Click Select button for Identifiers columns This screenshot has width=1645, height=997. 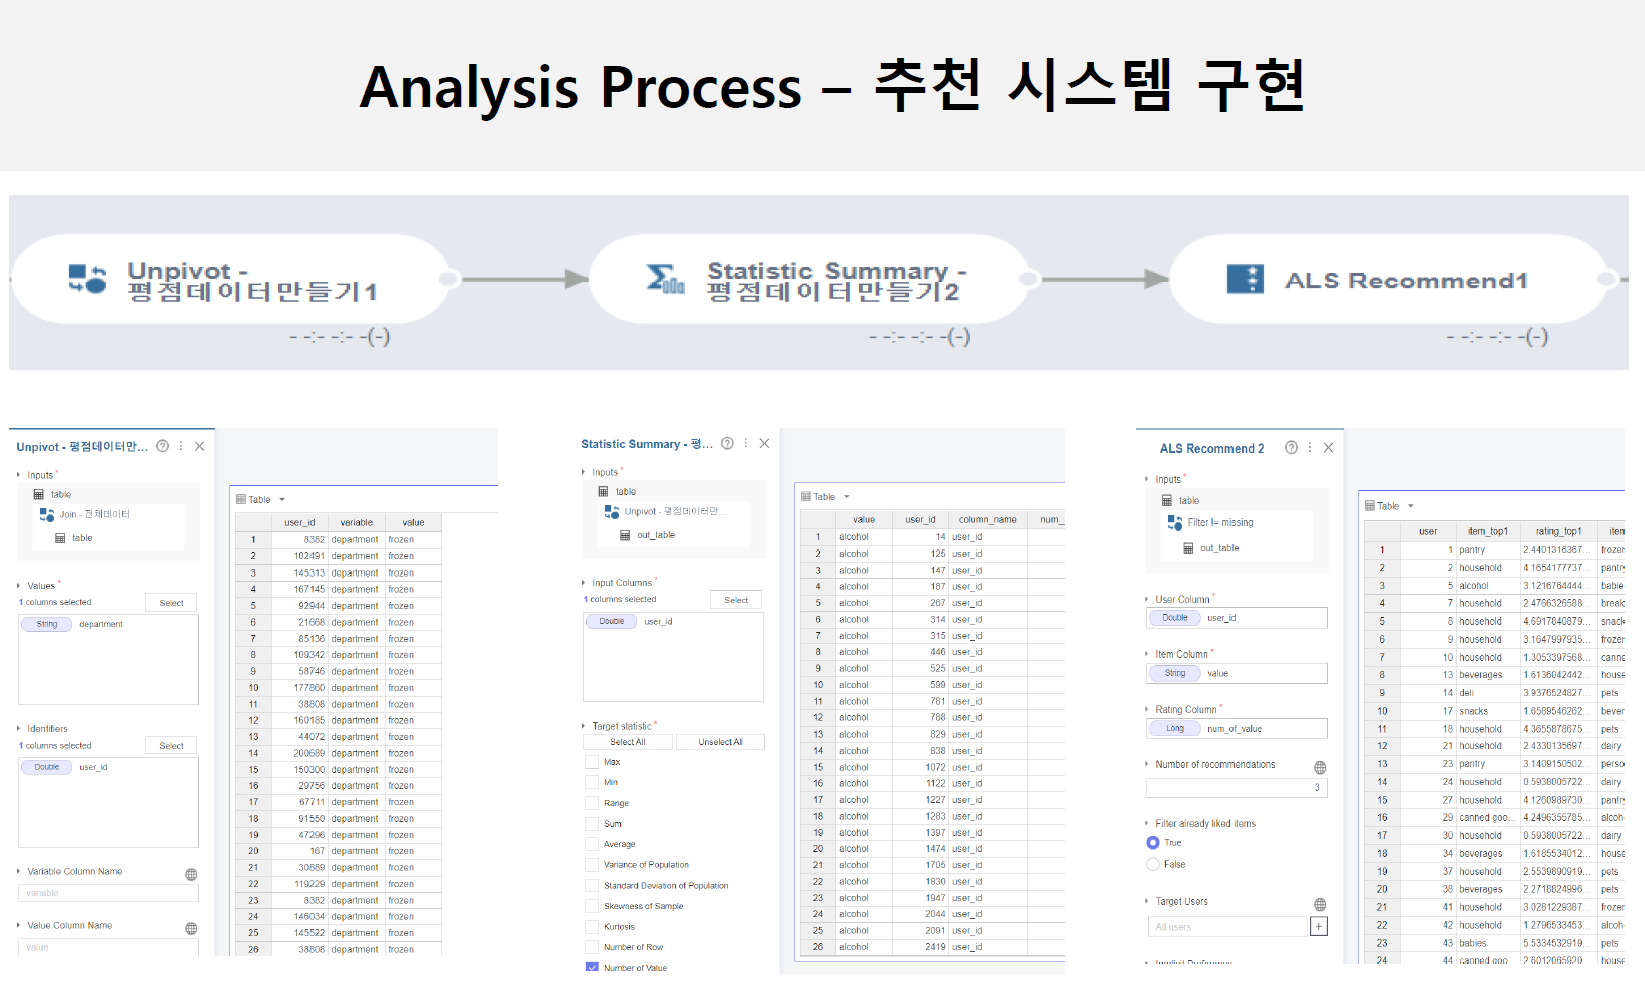pyautogui.click(x=171, y=746)
